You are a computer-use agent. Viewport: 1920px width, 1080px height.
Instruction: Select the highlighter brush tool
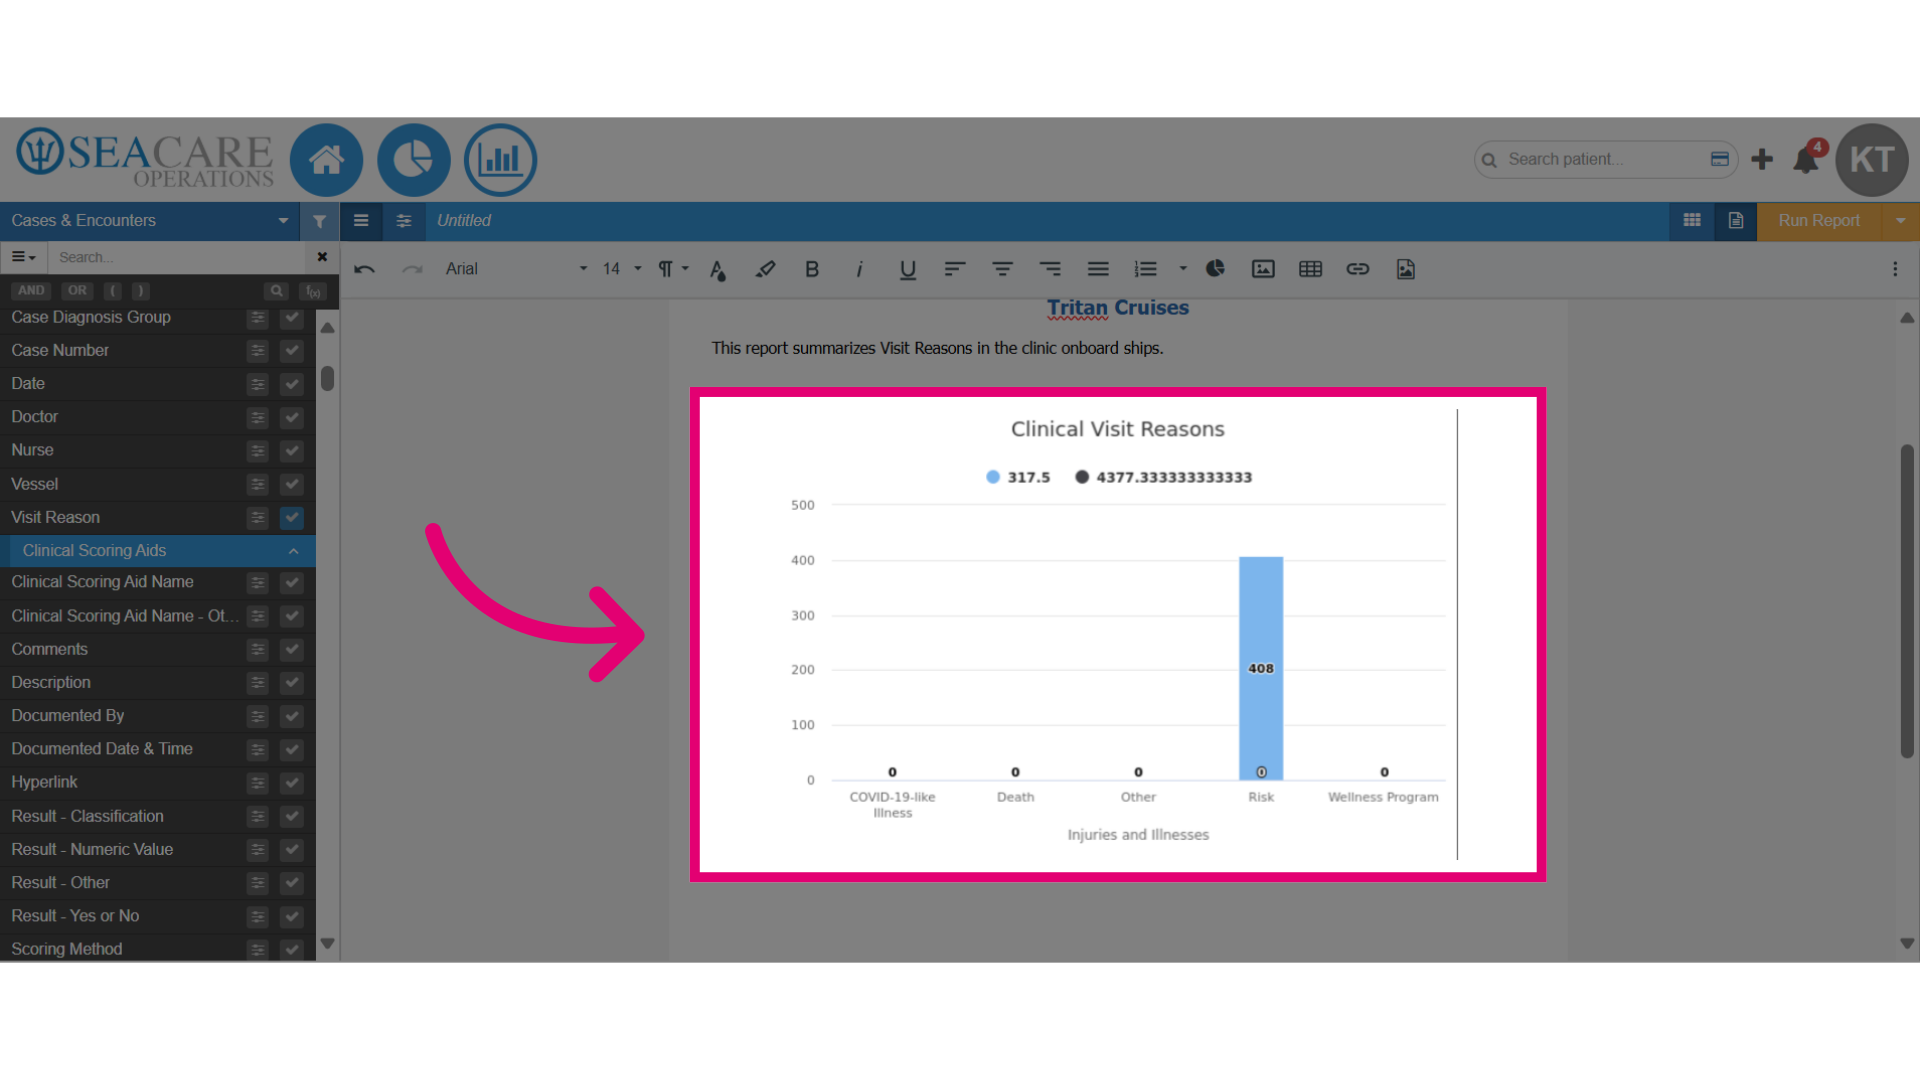pos(765,269)
